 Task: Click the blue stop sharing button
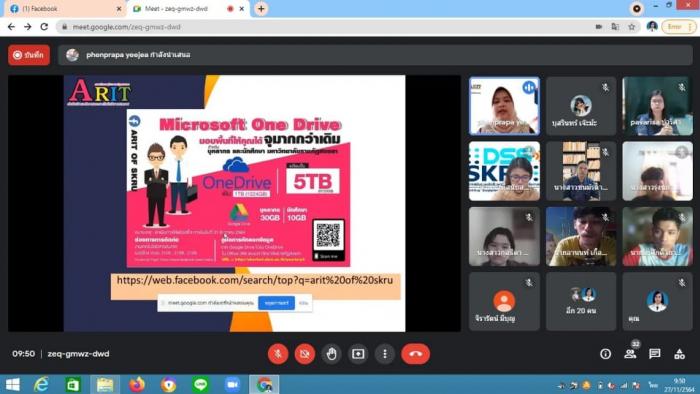[x=276, y=303]
